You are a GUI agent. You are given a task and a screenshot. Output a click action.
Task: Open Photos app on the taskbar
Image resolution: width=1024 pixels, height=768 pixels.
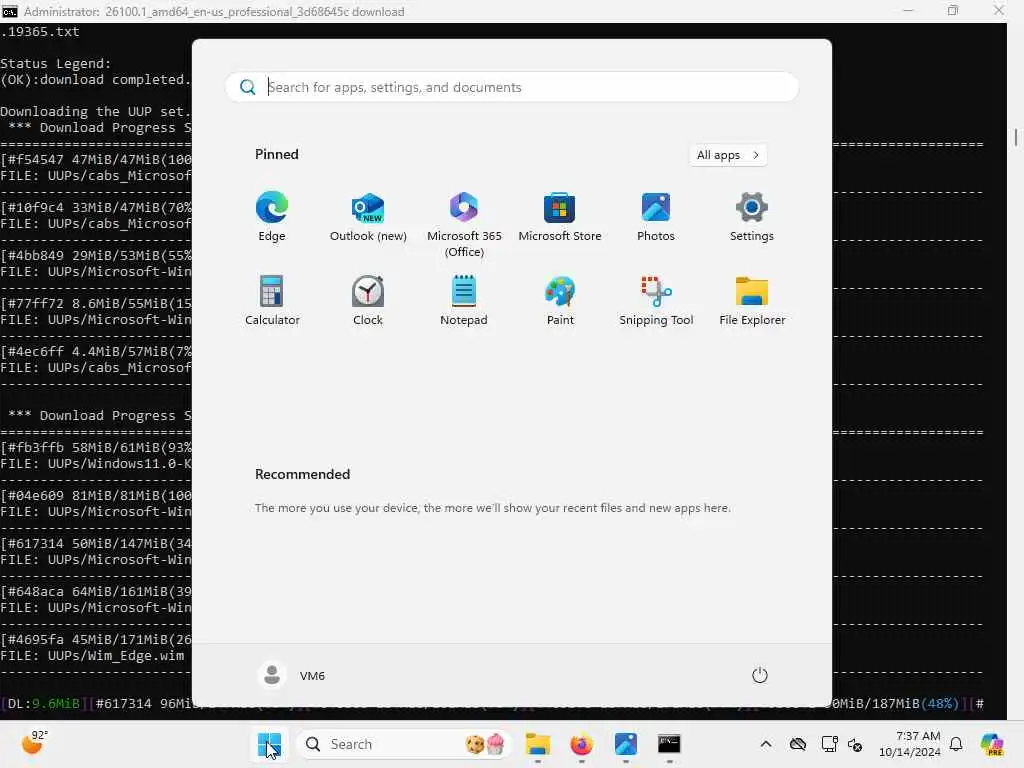(x=626, y=744)
